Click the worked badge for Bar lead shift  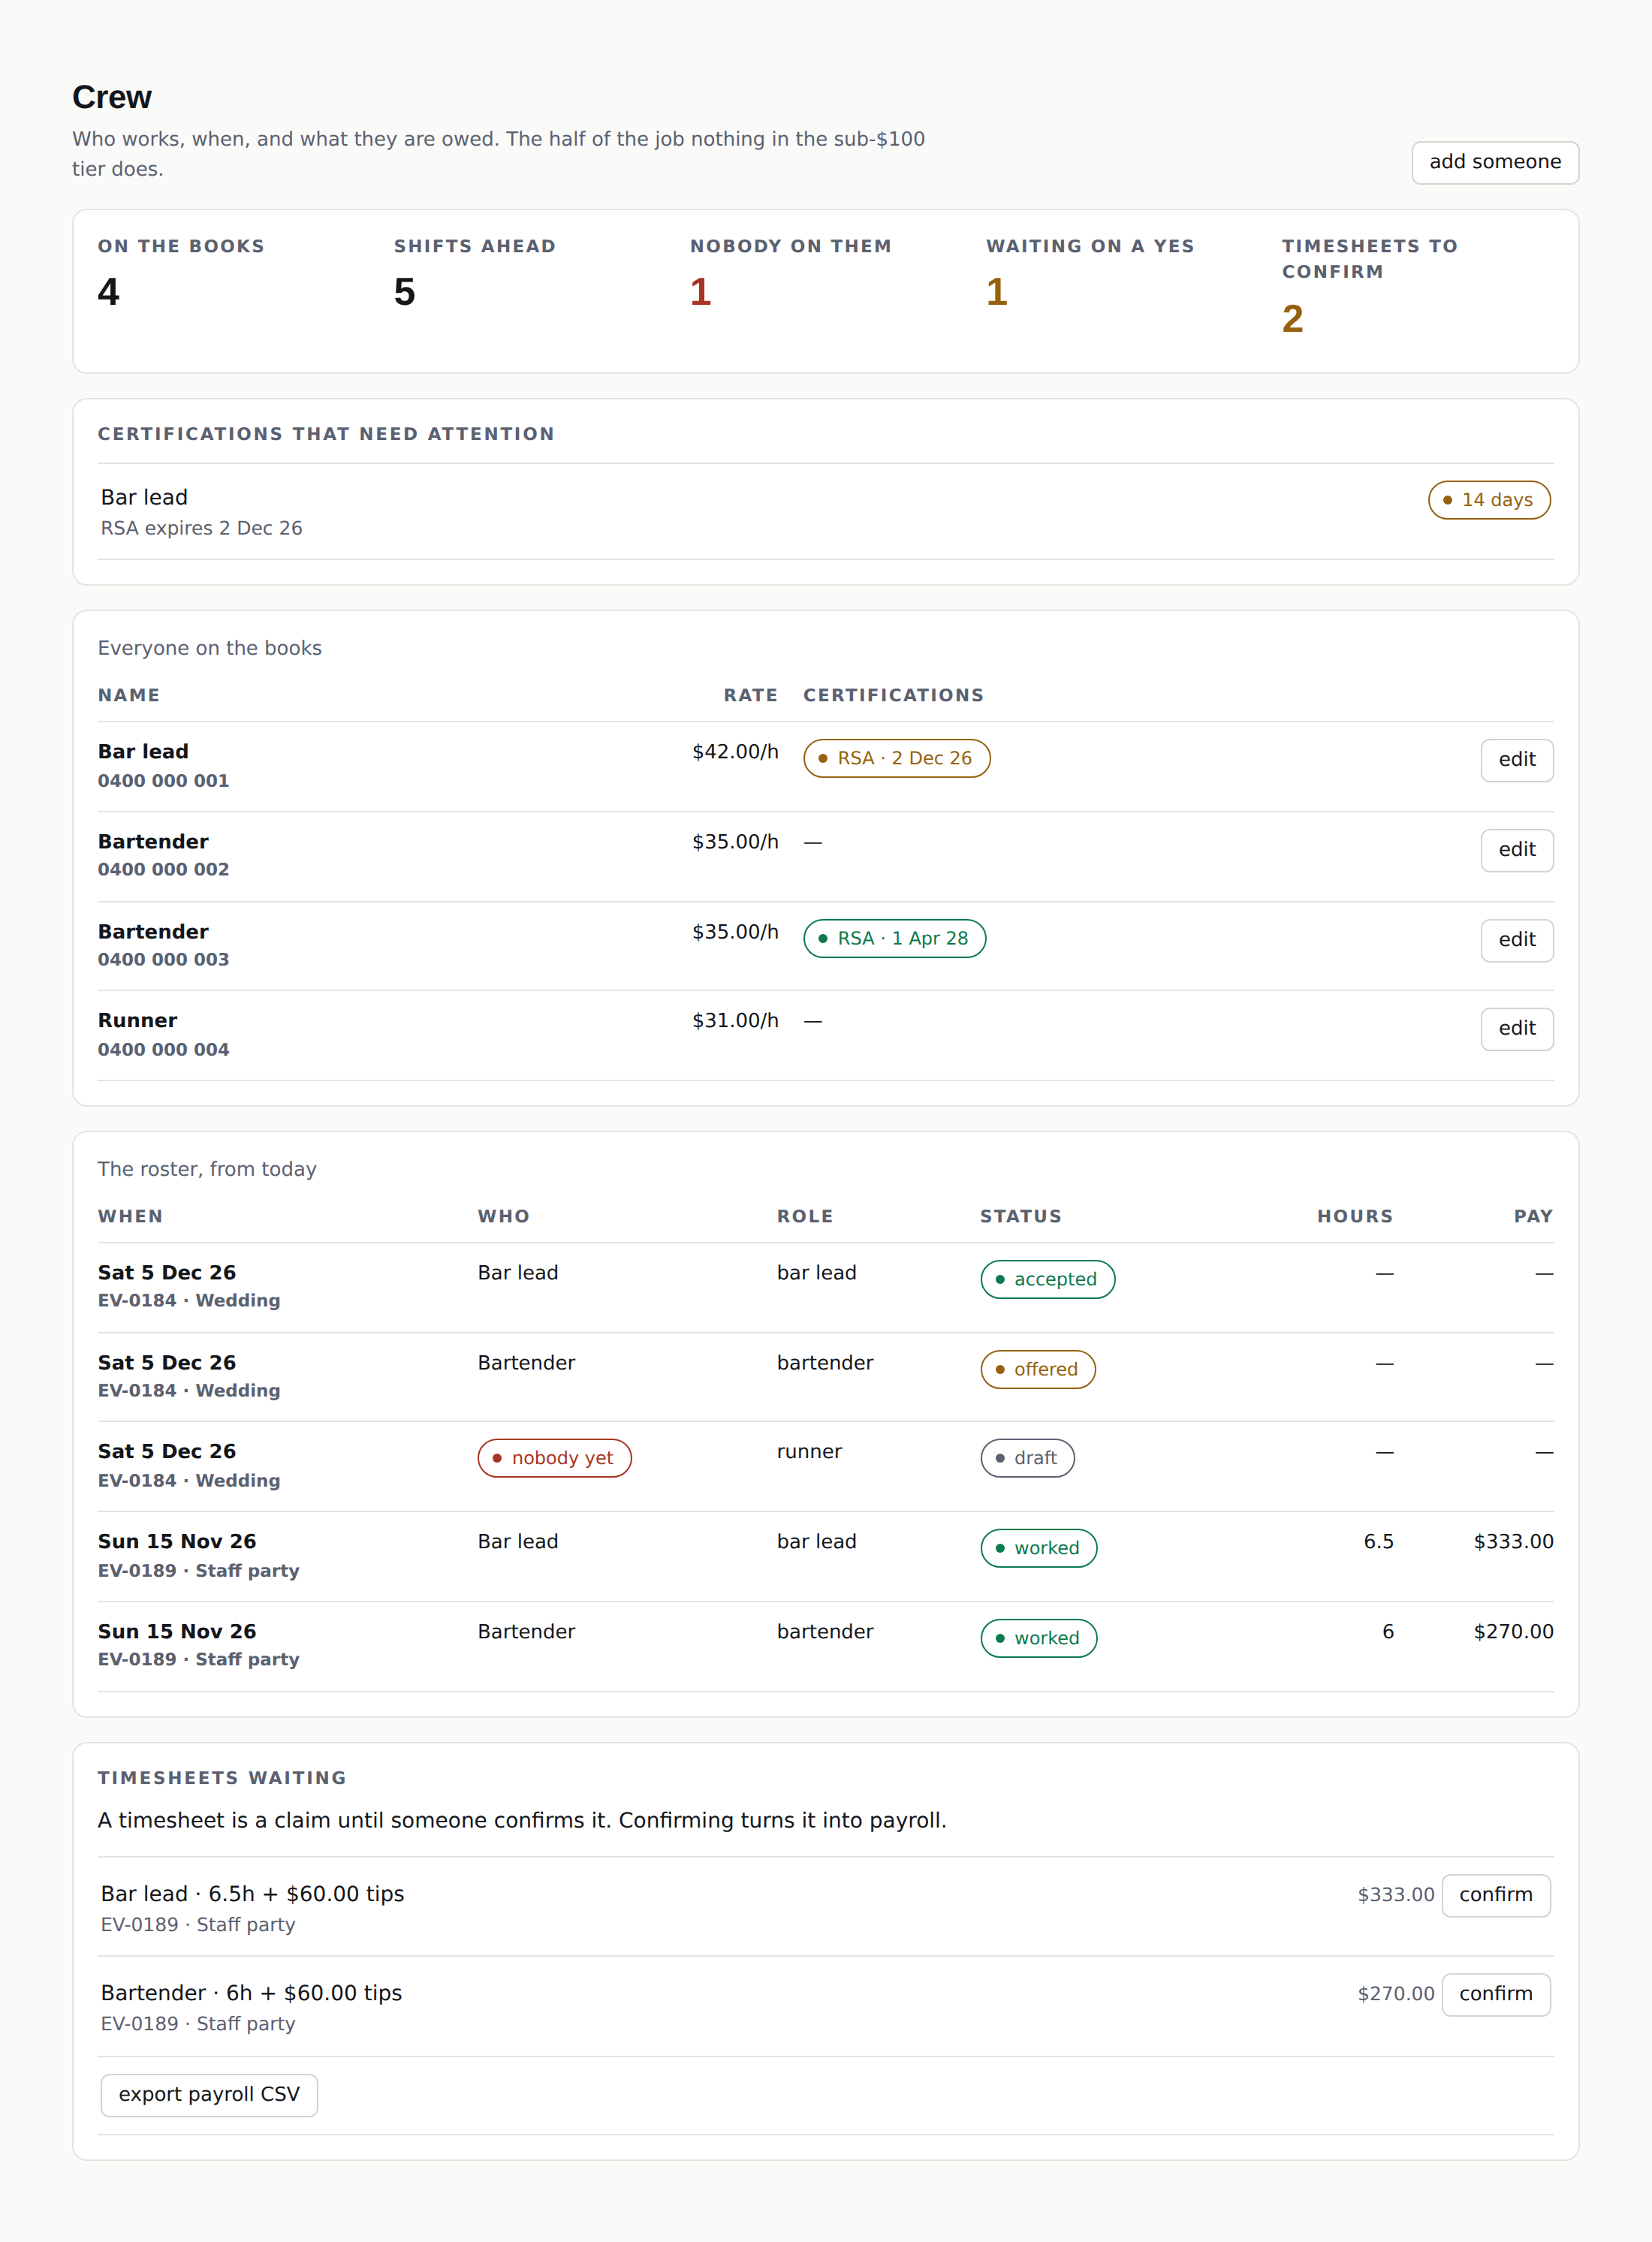click(x=1038, y=1548)
